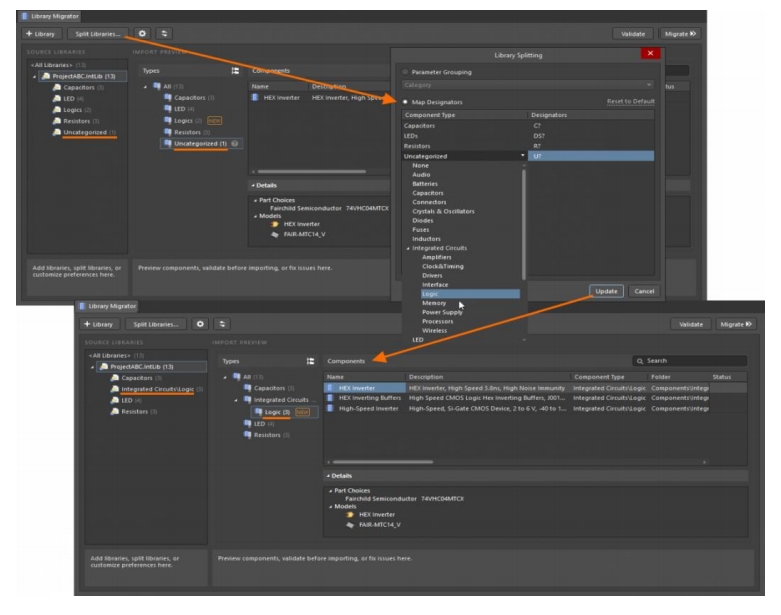Click gear settings icon in top Library Migrator
781x615 pixels.
[142, 33]
